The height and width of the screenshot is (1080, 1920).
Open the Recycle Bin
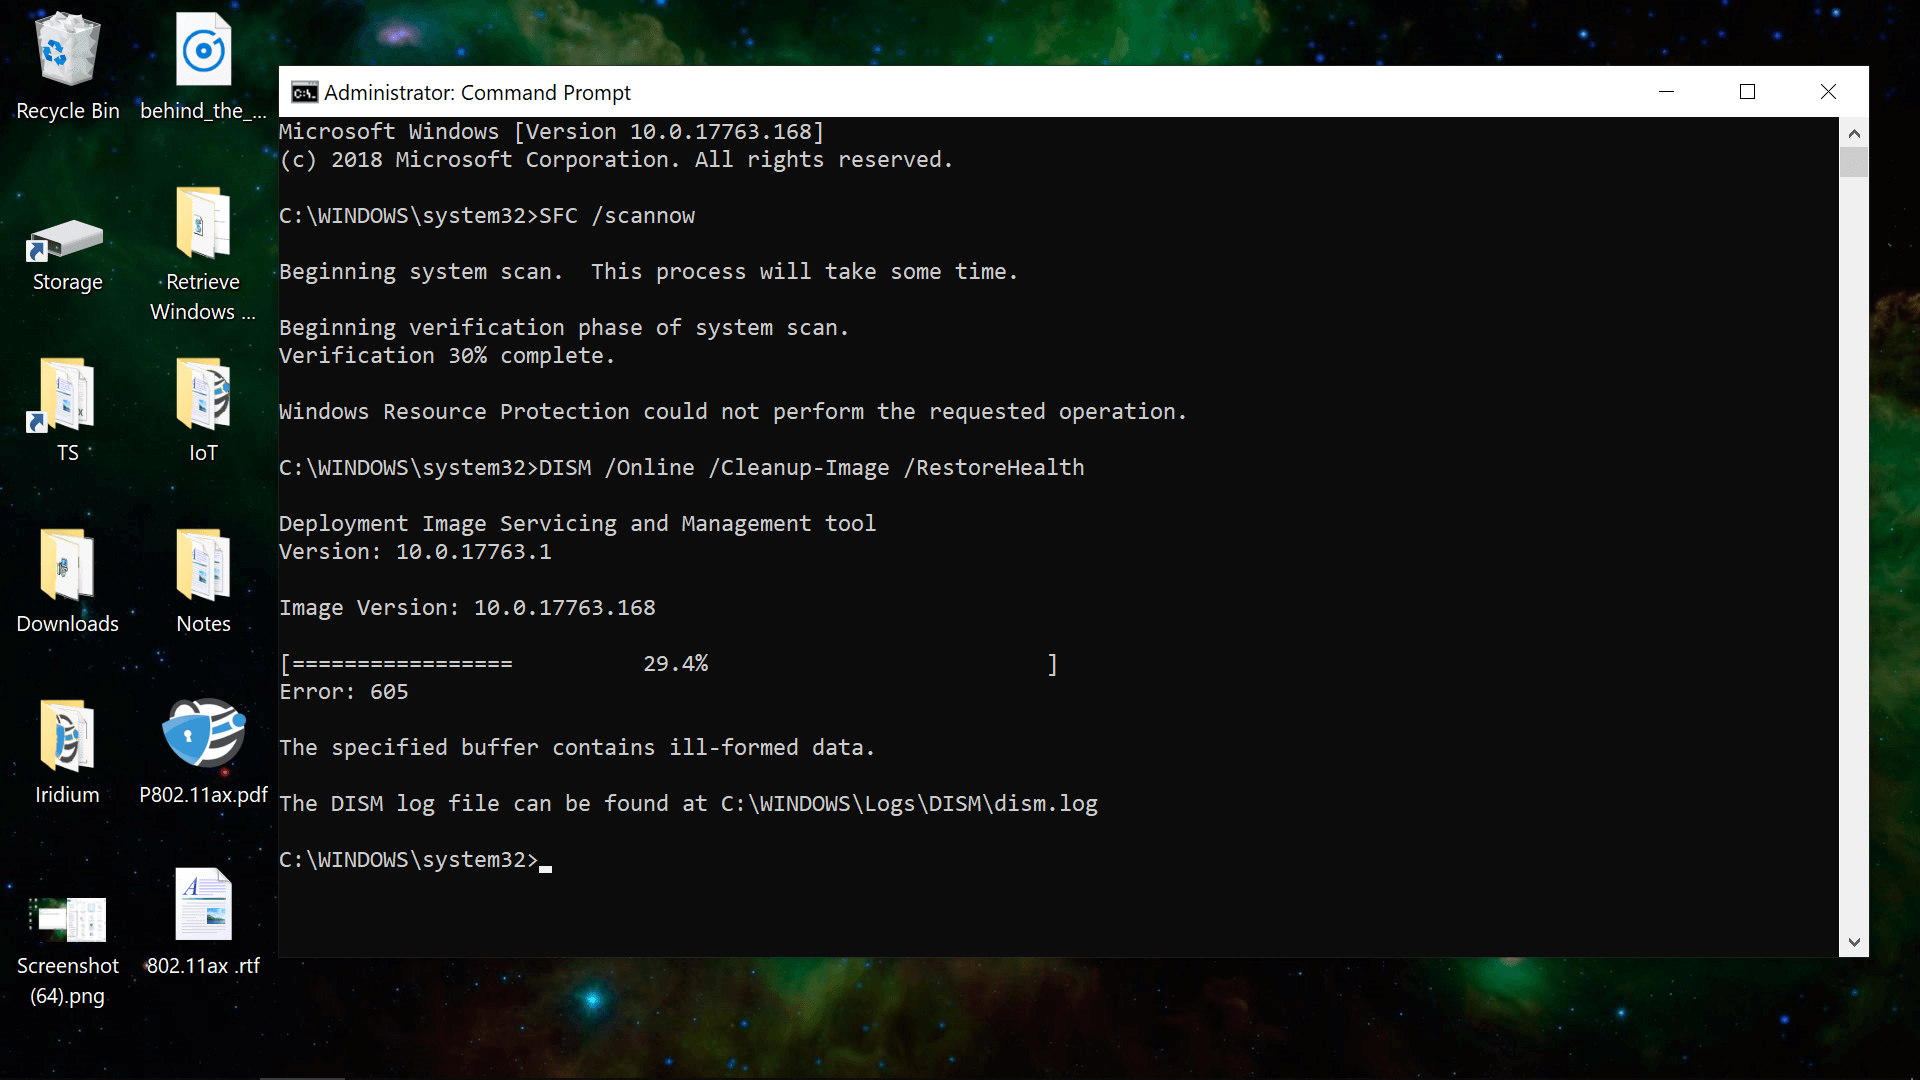[x=67, y=50]
